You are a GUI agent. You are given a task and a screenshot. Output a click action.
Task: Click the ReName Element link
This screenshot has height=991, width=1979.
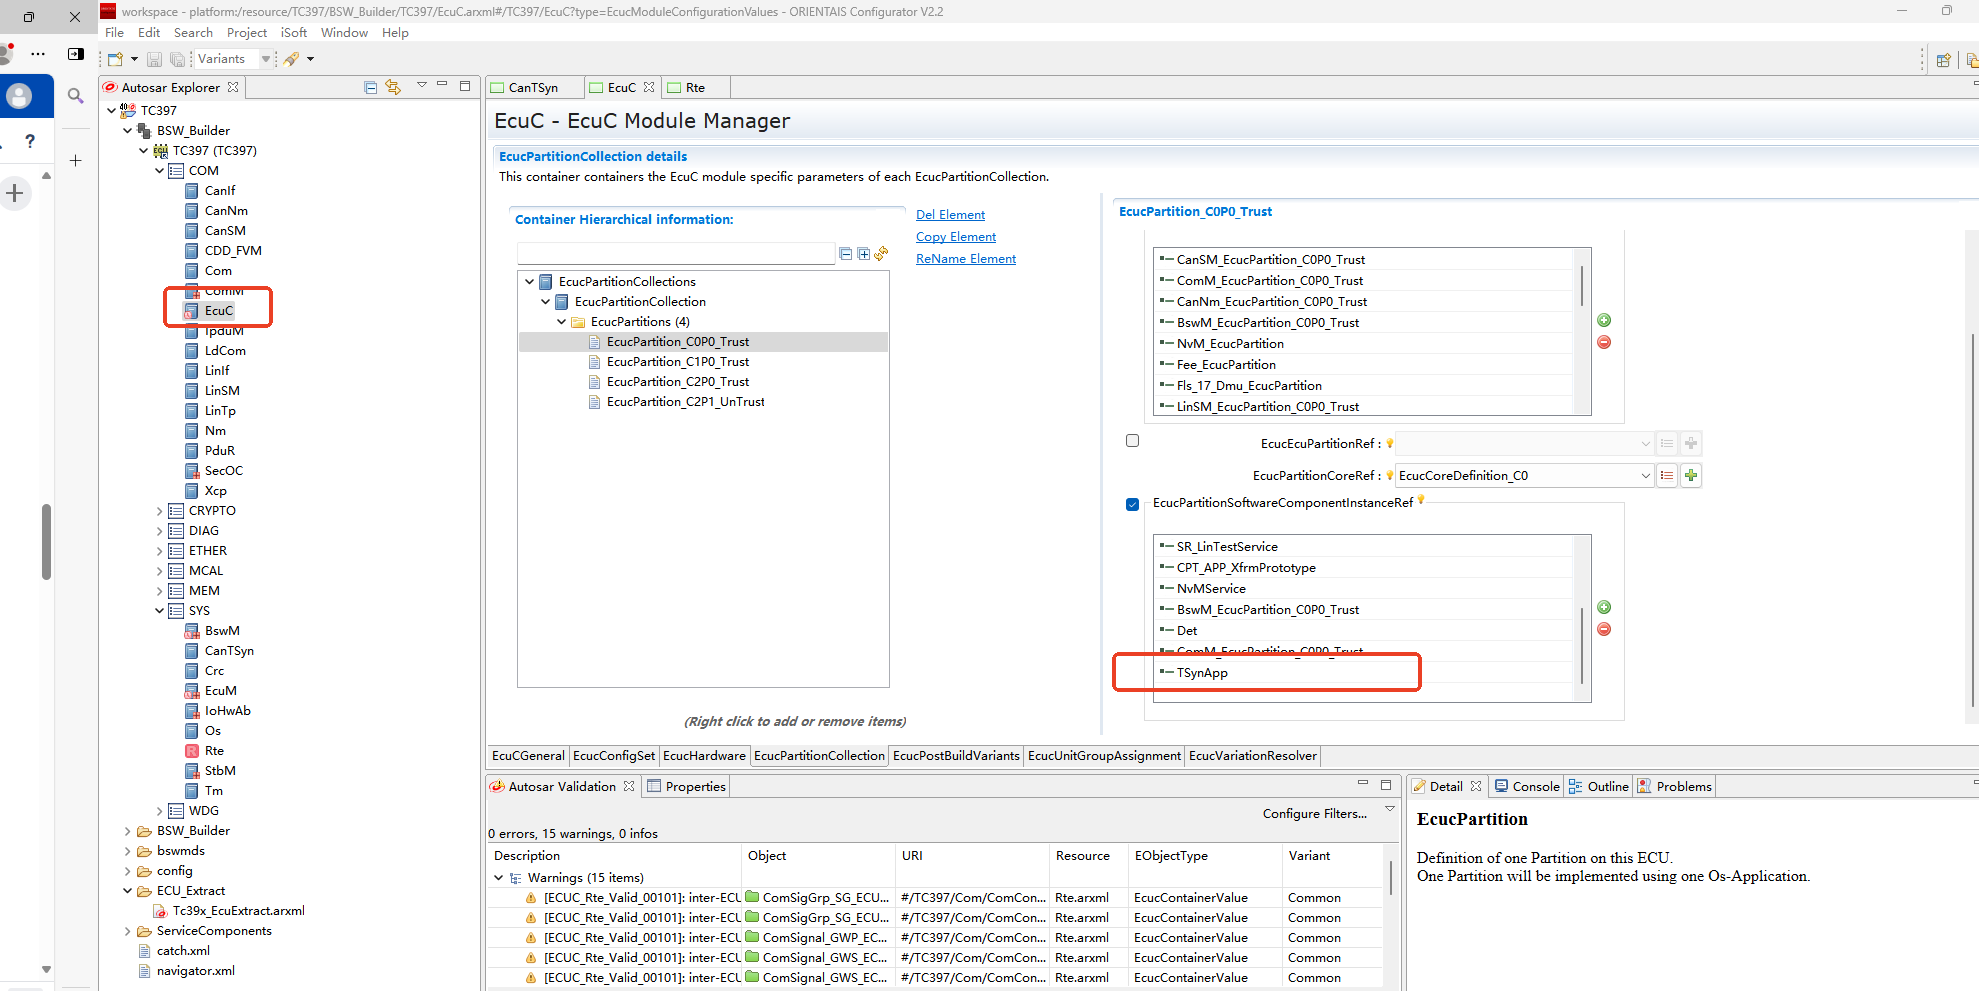965,259
